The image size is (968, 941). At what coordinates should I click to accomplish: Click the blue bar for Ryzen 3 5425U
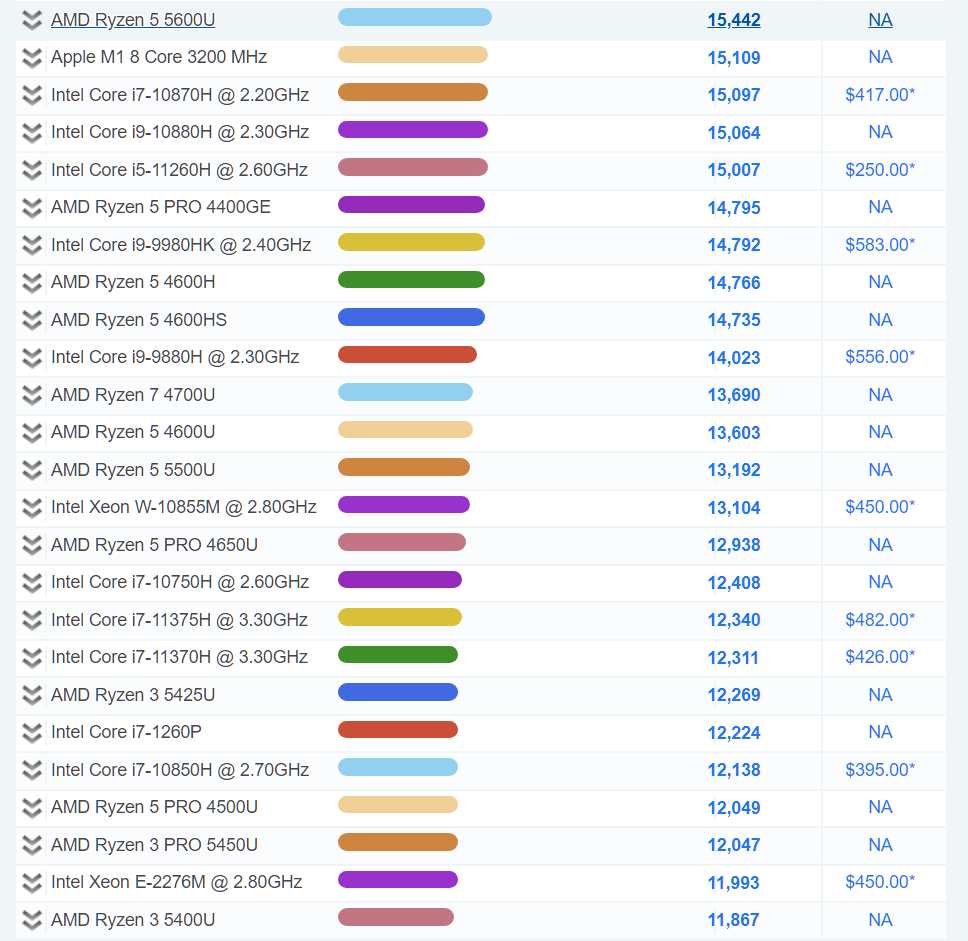click(x=398, y=692)
